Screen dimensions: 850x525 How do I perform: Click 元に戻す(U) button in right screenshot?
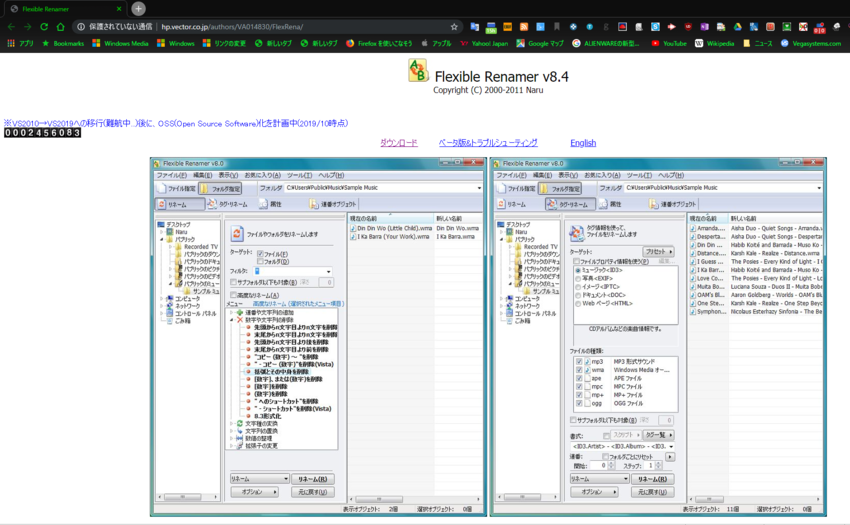[653, 492]
